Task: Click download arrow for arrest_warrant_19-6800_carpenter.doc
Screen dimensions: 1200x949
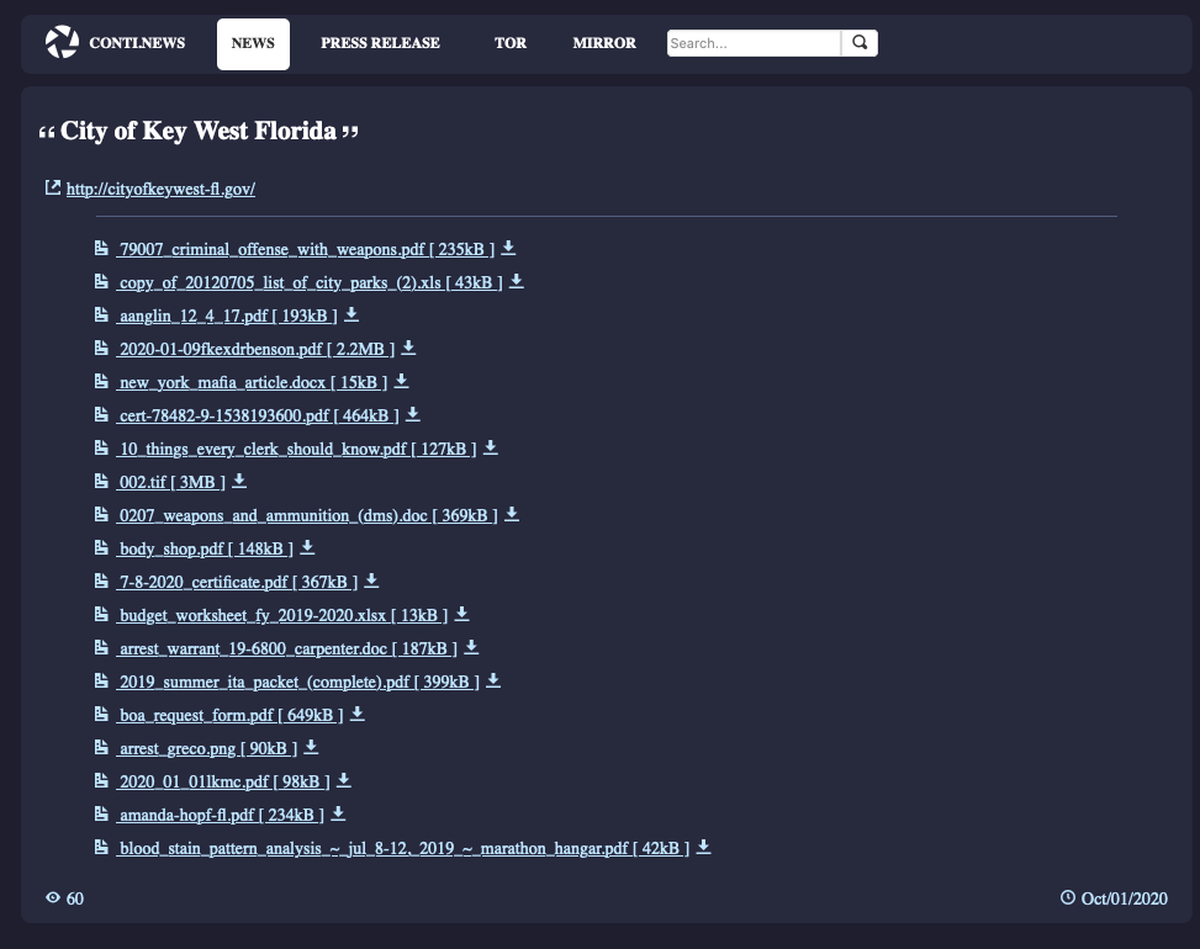Action: tap(471, 646)
